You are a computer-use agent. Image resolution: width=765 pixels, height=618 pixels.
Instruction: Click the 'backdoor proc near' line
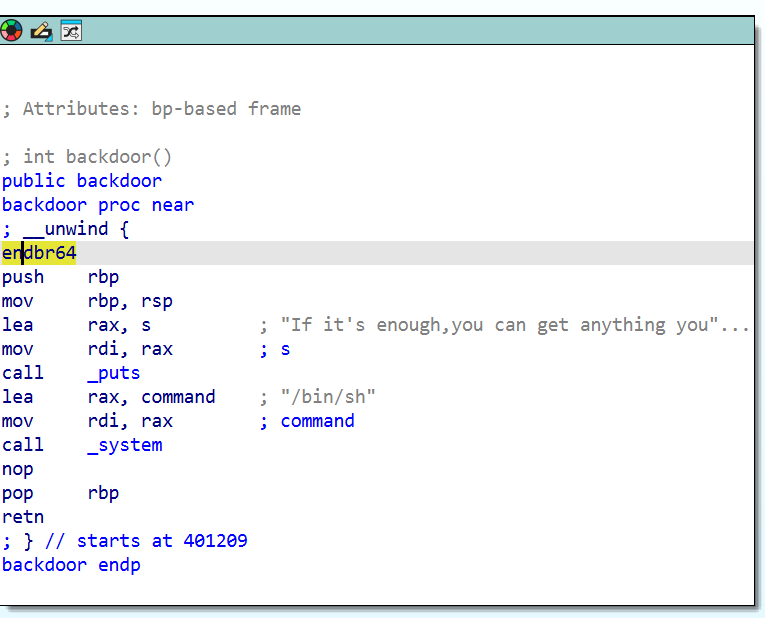click(98, 205)
